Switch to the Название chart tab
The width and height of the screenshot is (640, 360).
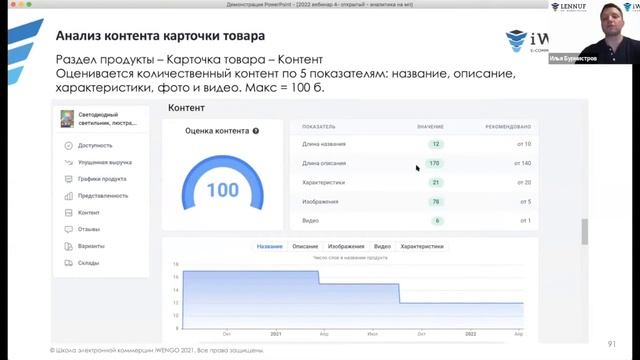(x=269, y=247)
